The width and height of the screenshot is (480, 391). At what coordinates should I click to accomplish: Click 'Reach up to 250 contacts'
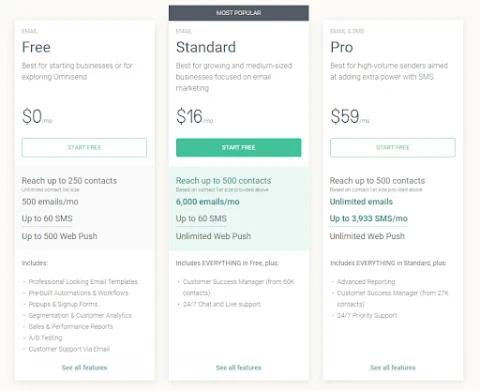point(69,181)
